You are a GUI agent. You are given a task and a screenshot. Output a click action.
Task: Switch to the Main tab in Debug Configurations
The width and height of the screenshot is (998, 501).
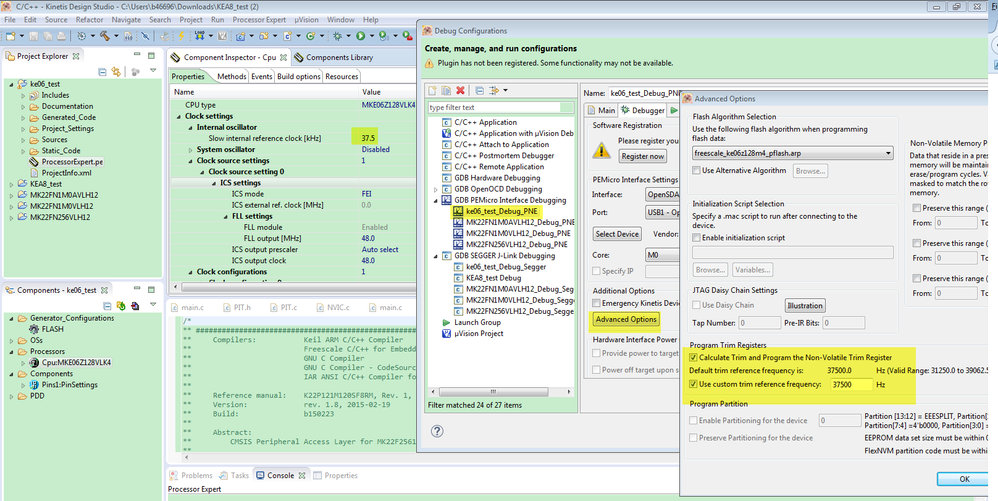(x=601, y=110)
